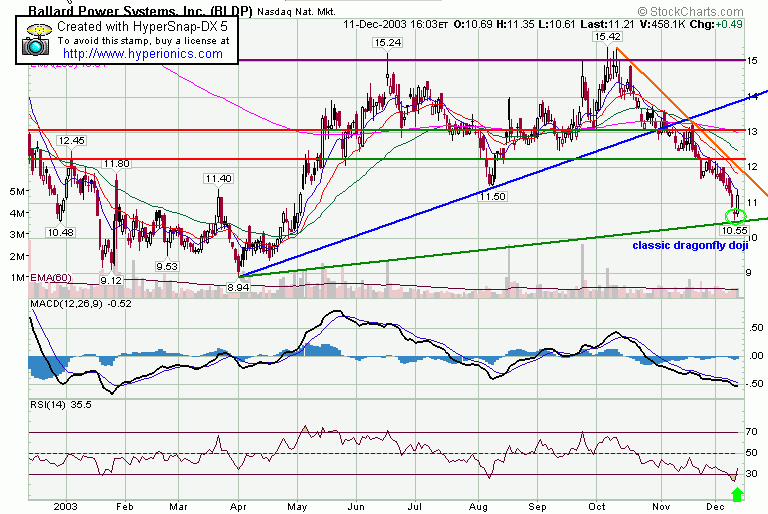Click the Jul label on the date axis
The width and height of the screenshot is (768, 514).
point(415,507)
